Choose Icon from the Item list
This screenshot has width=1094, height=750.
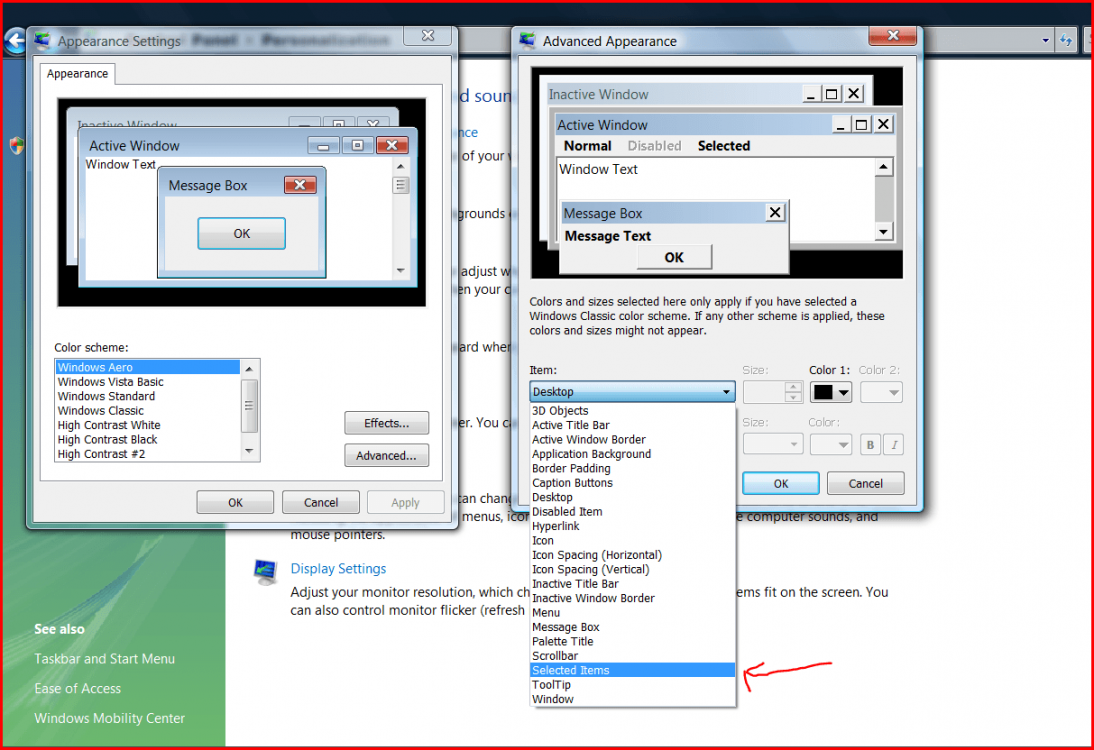pyautogui.click(x=632, y=541)
